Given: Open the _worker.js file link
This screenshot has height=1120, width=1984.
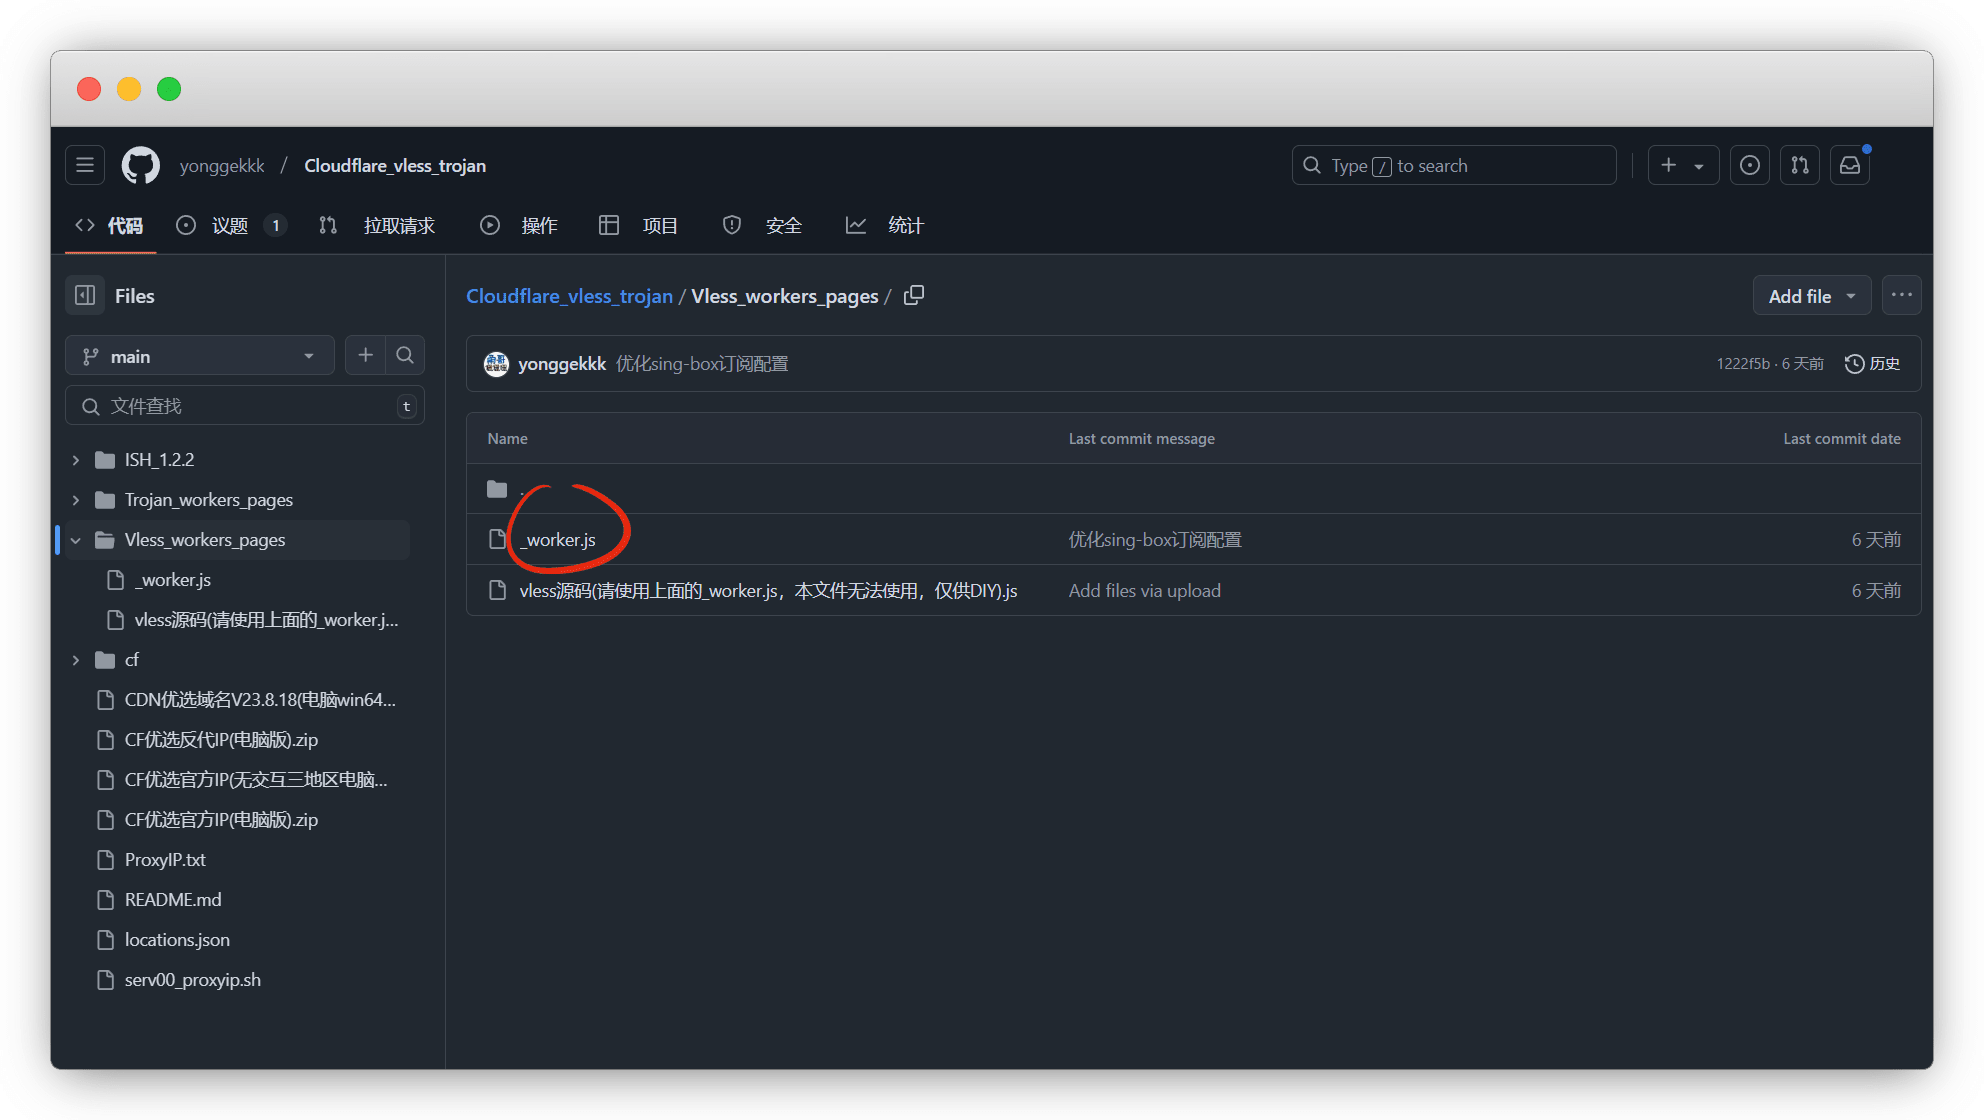Looking at the screenshot, I should (560, 540).
